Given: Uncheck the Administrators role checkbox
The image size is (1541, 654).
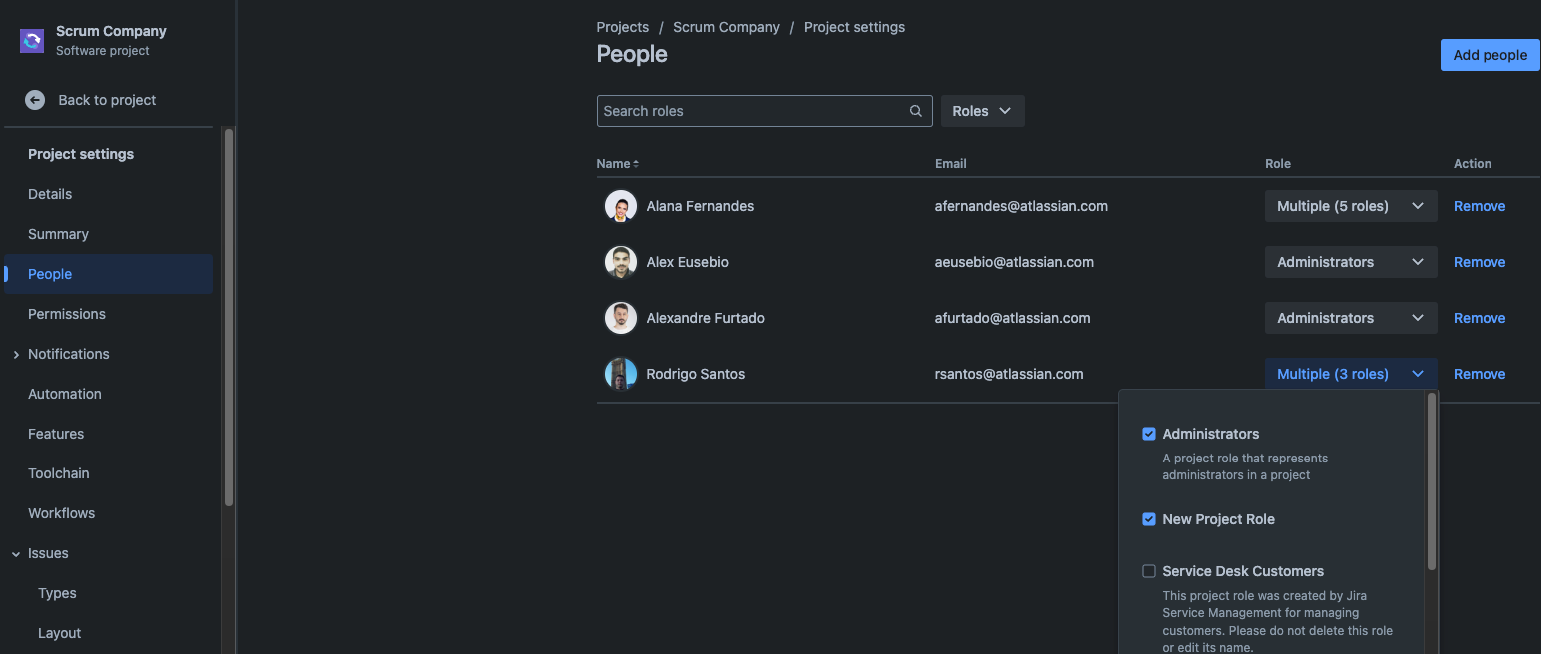Looking at the screenshot, I should click(x=1149, y=434).
